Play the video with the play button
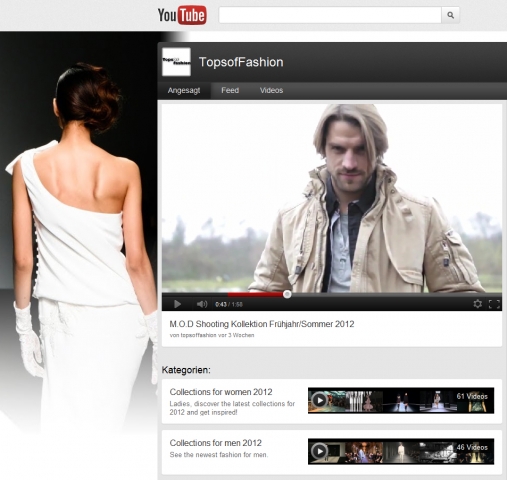507x480 pixels. coord(177,304)
